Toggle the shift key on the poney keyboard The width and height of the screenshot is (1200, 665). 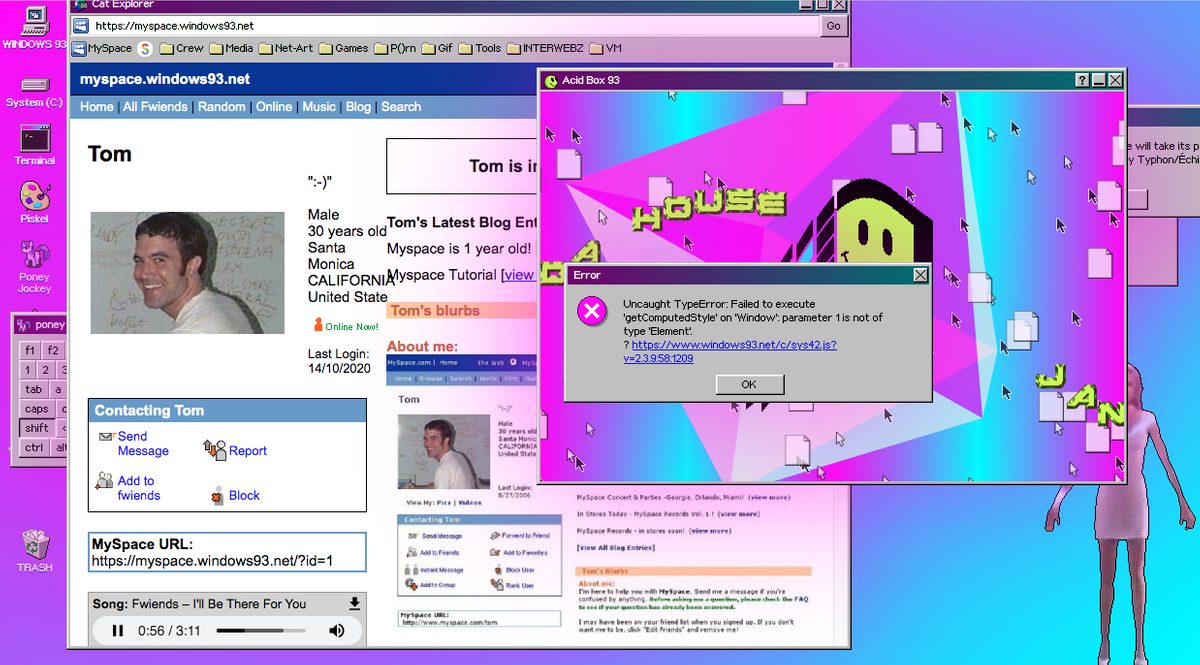pyautogui.click(x=36, y=427)
